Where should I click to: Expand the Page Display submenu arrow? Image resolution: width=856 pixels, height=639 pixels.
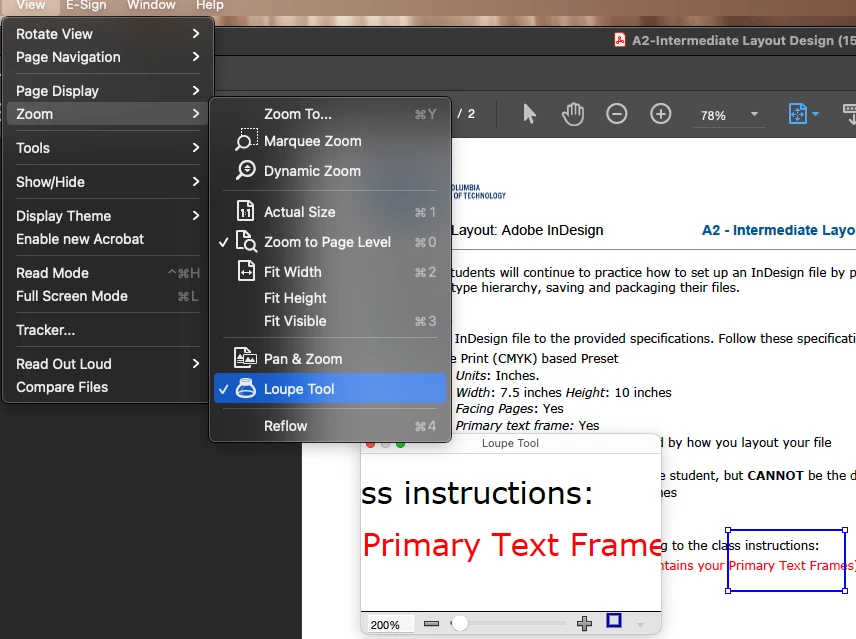[x=195, y=91]
